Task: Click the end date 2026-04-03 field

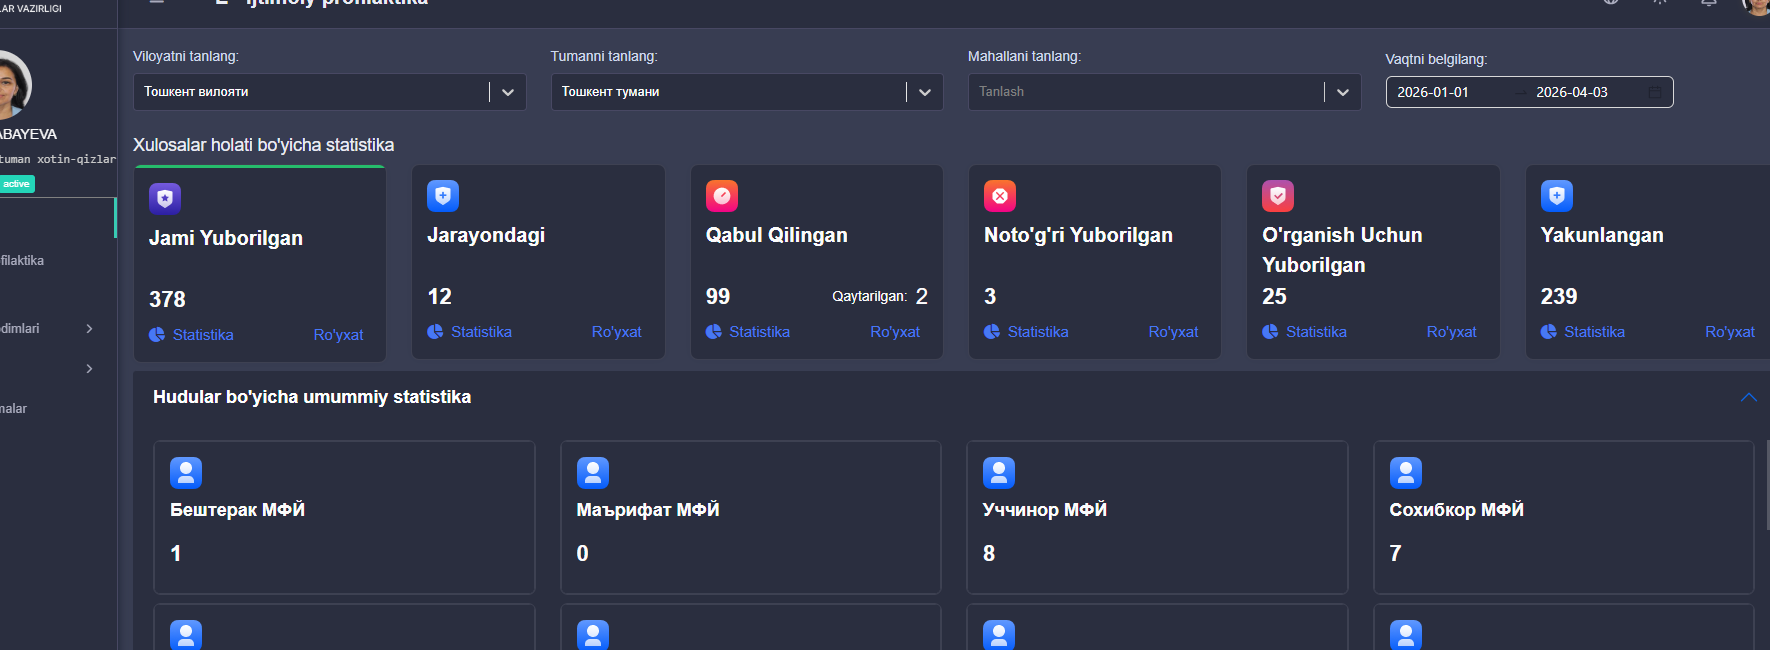Action: pos(1572,92)
